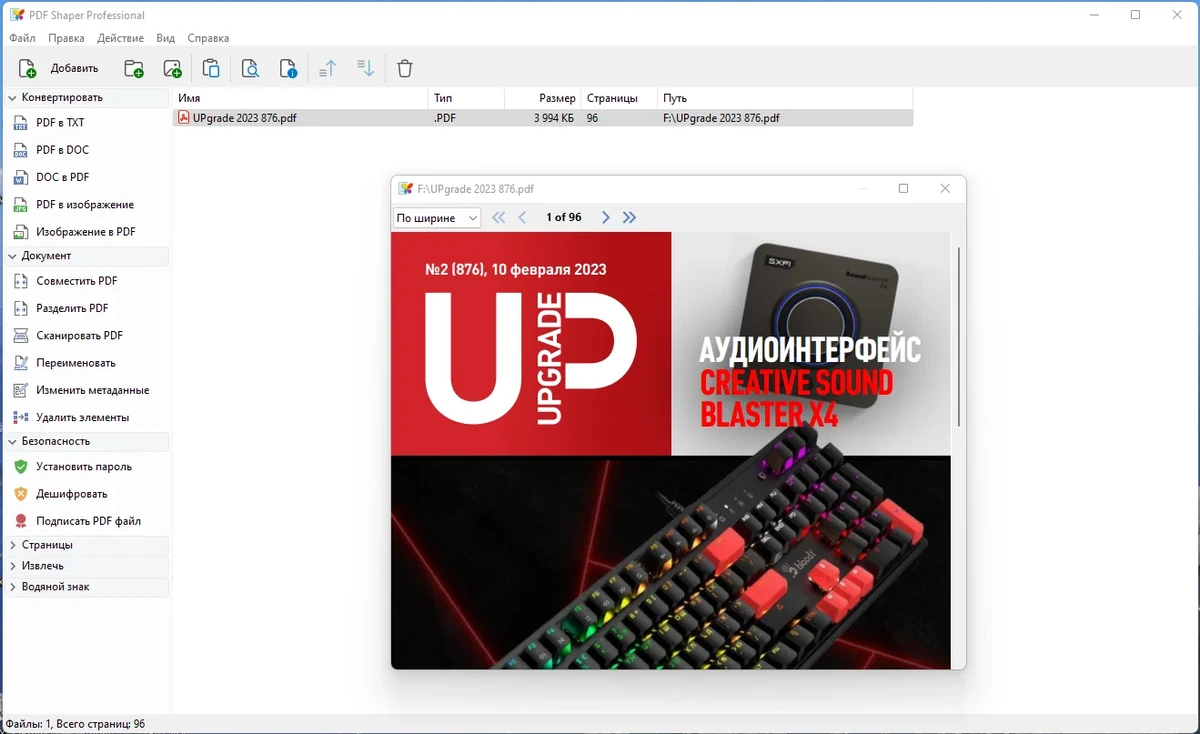Screen dimensions: 1200x734
Task: Open the По ширине zoom dropdown
Action: 436,218
